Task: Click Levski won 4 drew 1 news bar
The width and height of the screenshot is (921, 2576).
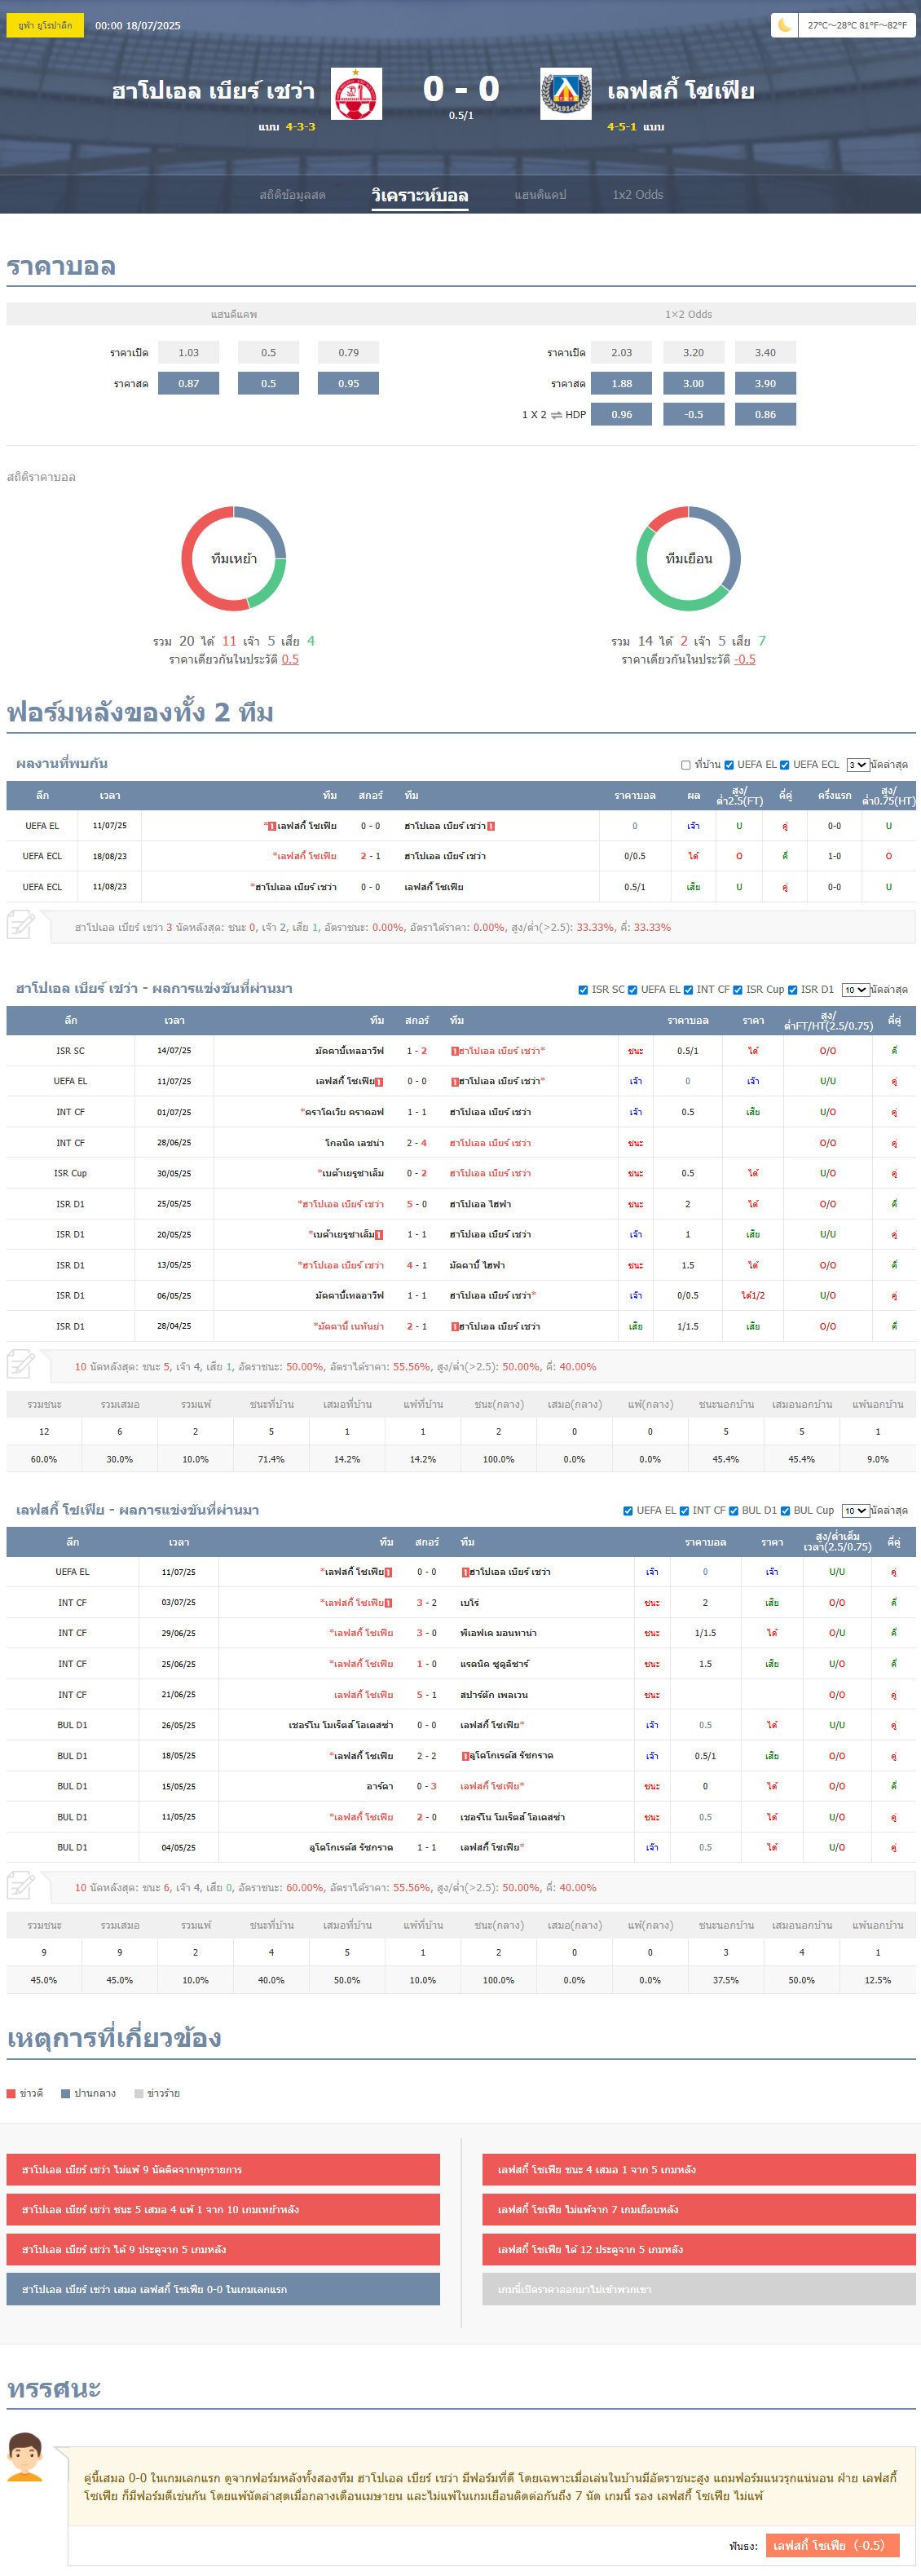Action: pyautogui.click(x=699, y=2169)
